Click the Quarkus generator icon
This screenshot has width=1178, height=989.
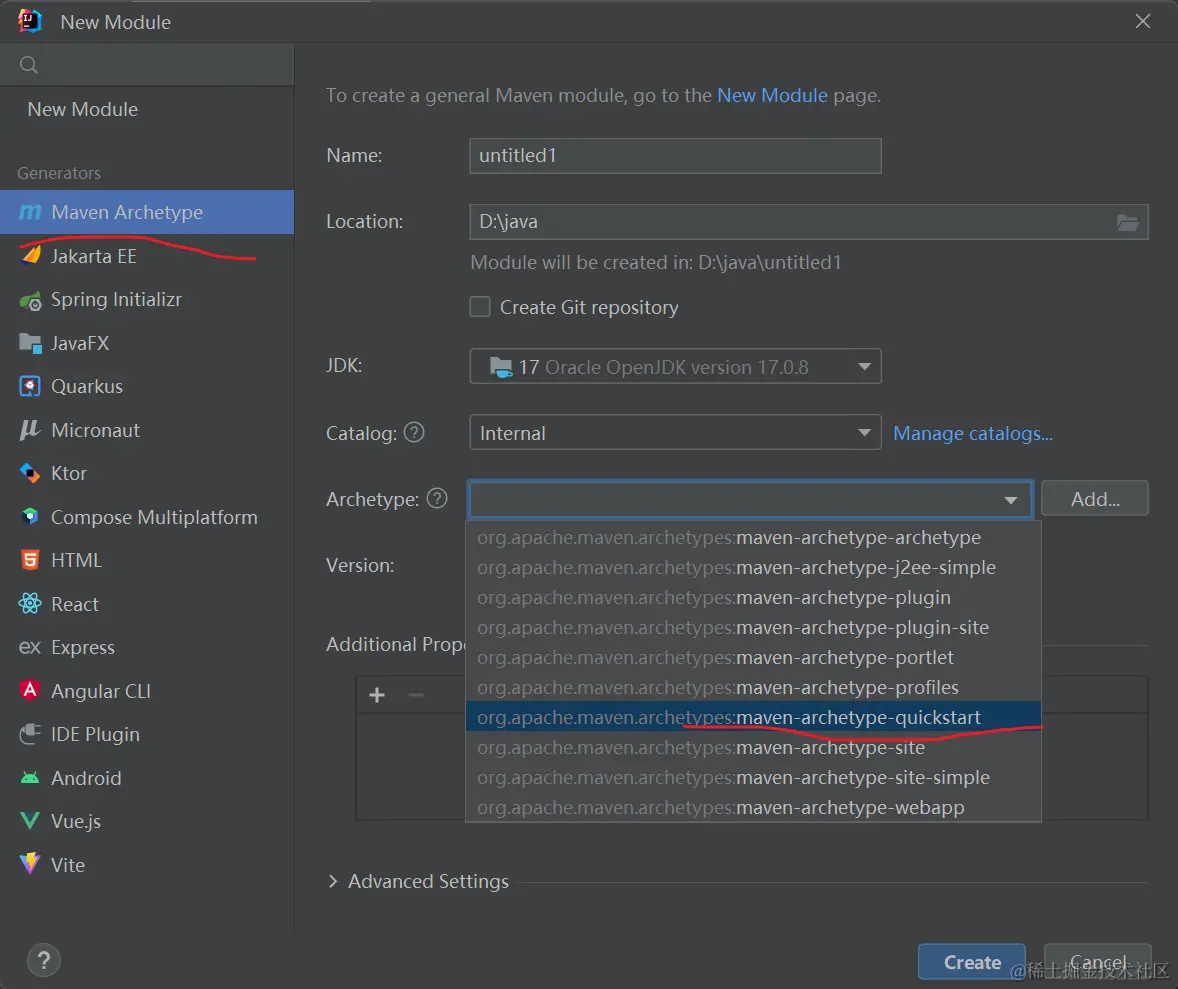click(31, 387)
